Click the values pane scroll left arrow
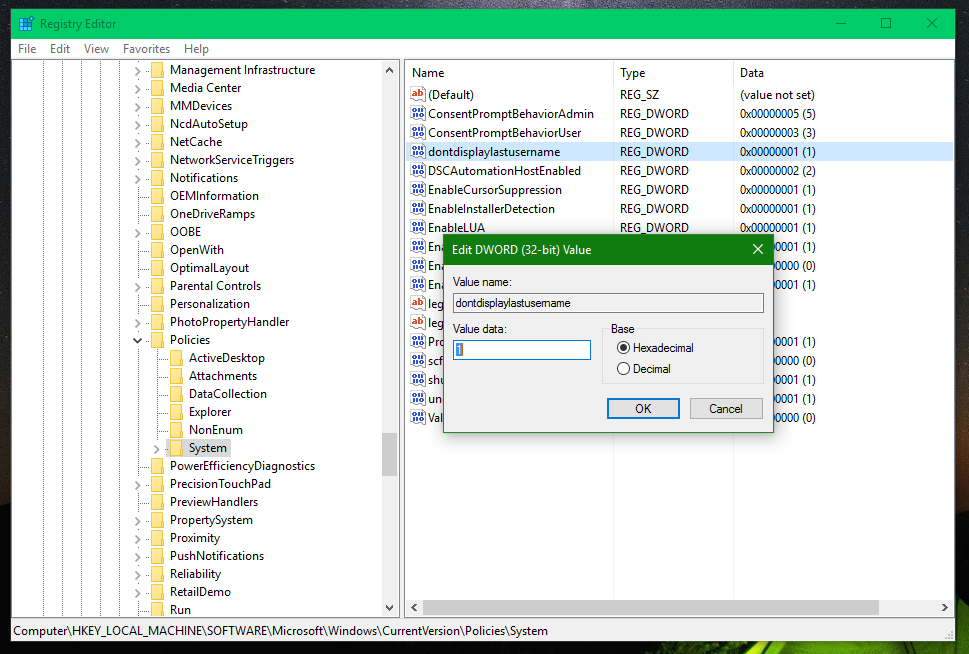This screenshot has width=969, height=654. pos(414,608)
